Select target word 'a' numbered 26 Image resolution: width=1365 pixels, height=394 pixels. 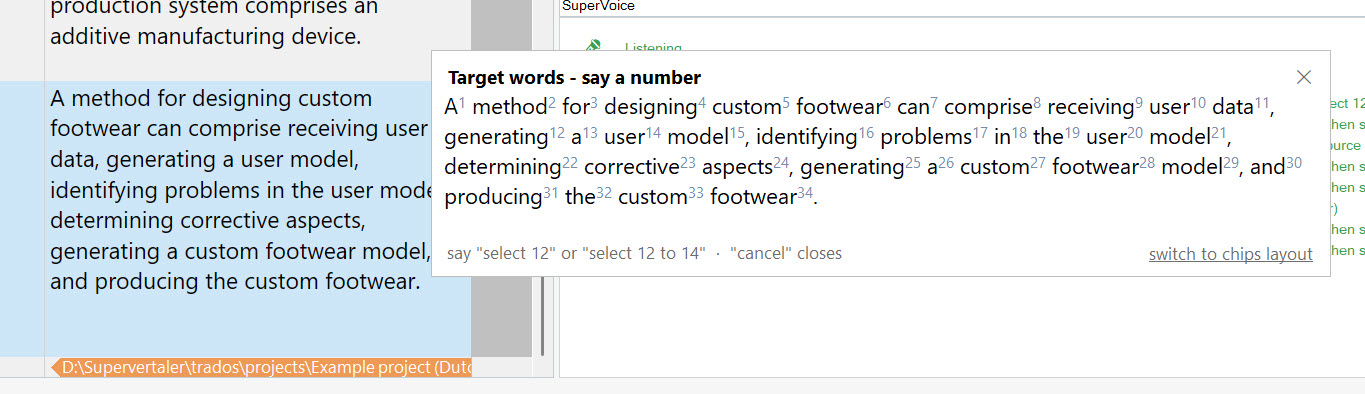click(932, 167)
